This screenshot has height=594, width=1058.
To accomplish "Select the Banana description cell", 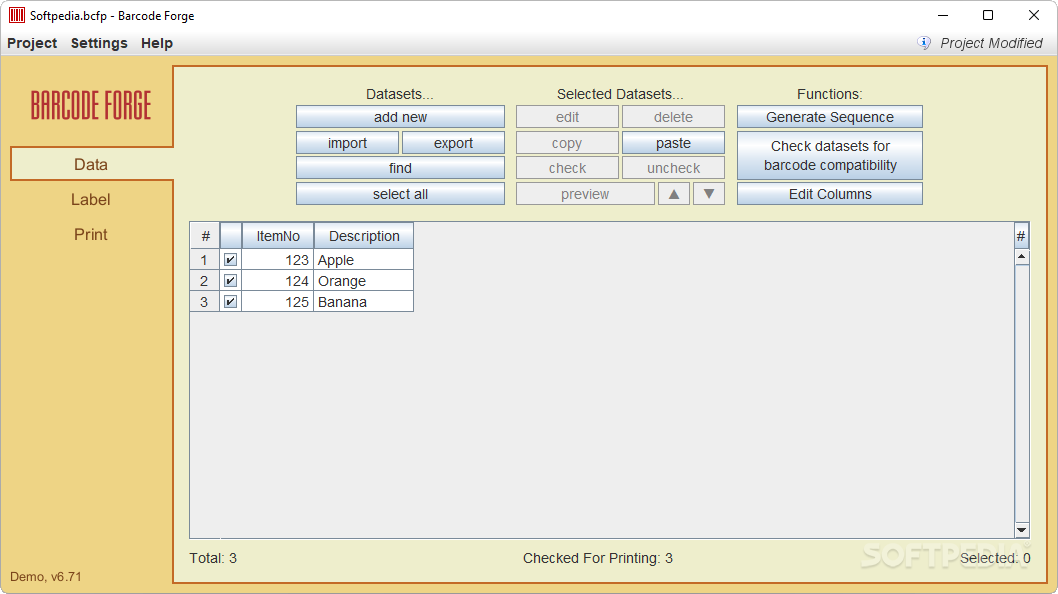I will [364, 302].
